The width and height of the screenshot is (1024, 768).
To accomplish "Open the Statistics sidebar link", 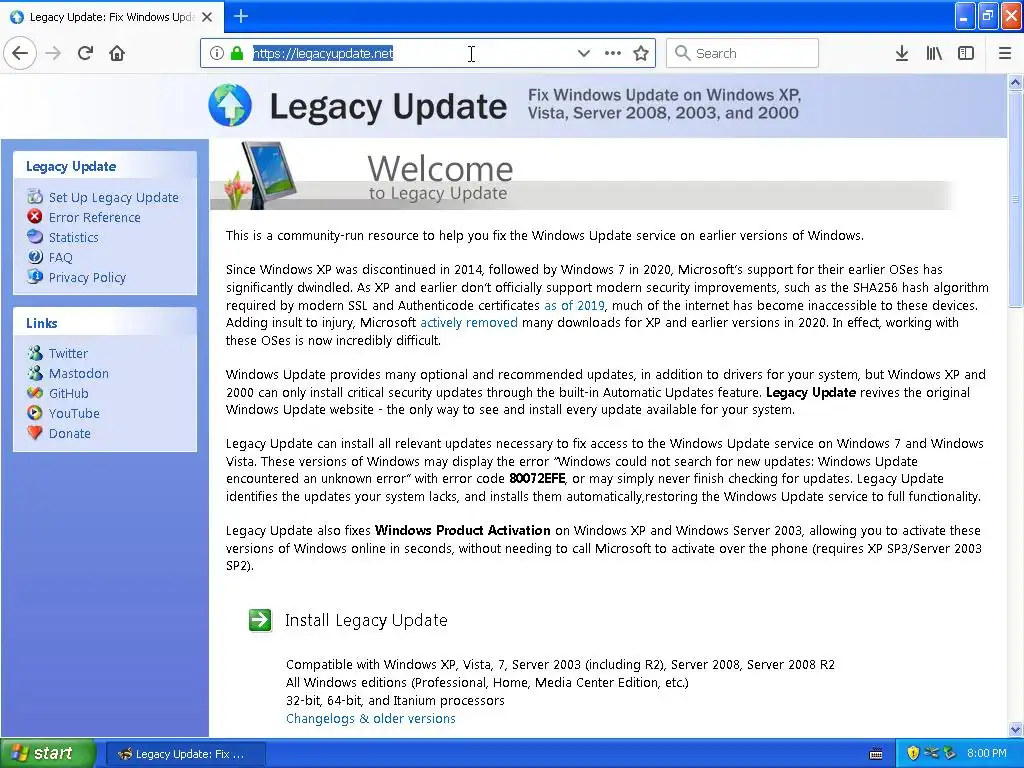I will pyautogui.click(x=73, y=238).
